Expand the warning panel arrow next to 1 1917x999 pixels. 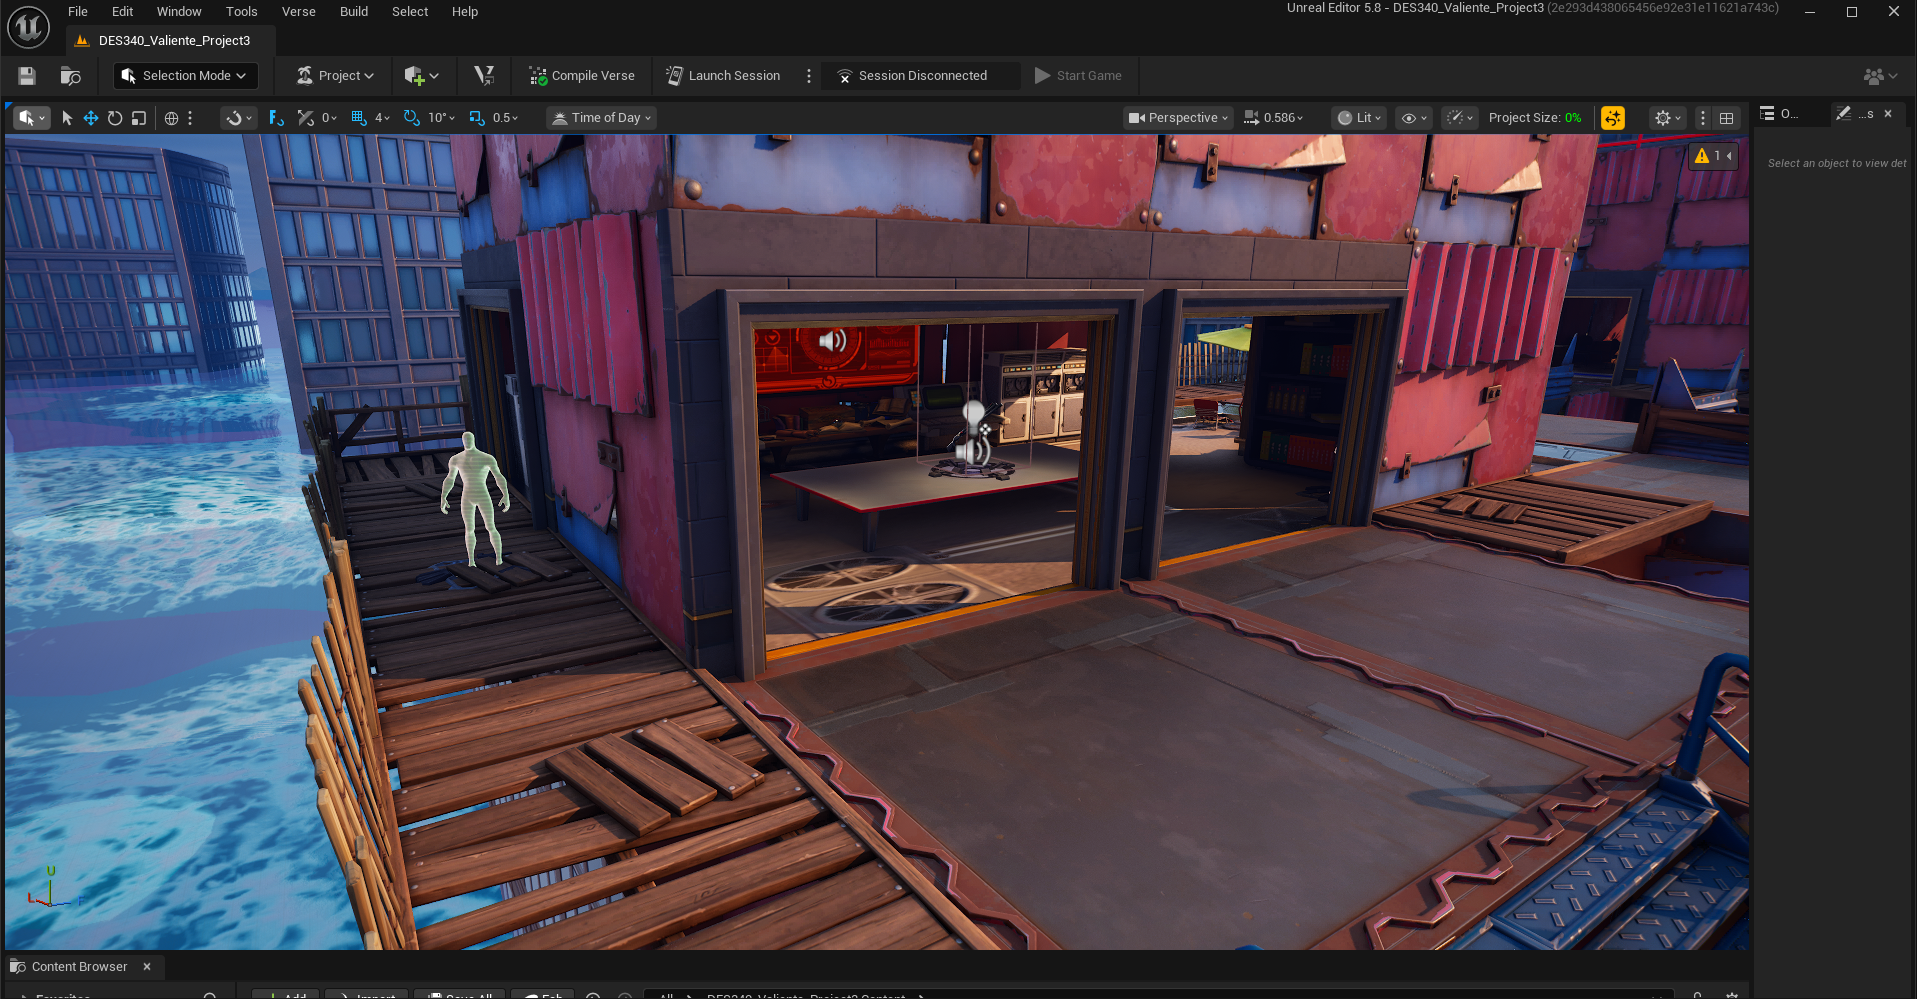coord(1729,156)
